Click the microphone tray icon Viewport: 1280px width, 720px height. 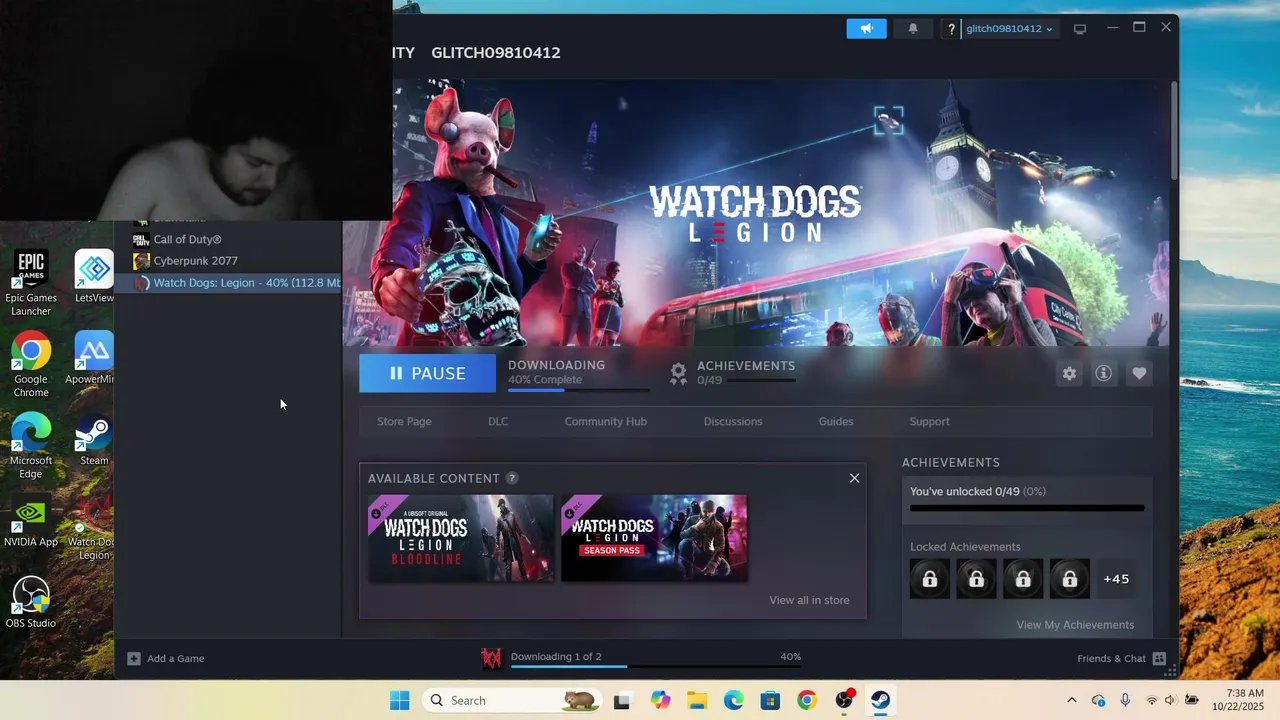point(1125,700)
